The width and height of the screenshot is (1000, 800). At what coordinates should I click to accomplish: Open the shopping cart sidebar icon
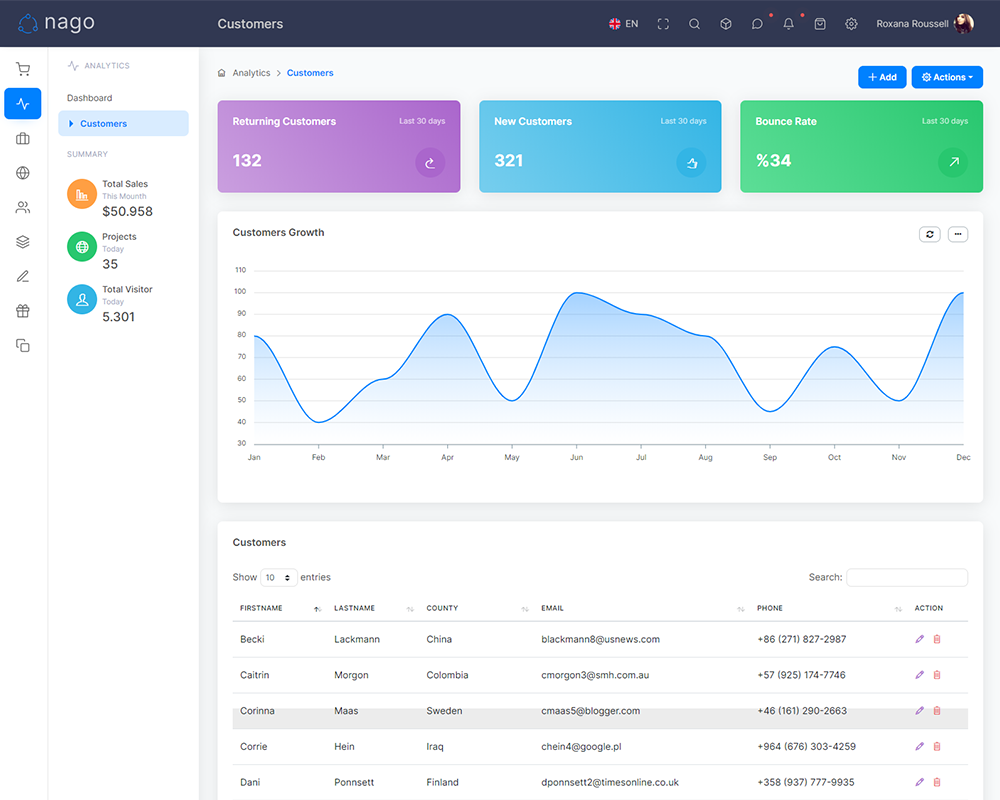coord(23,69)
